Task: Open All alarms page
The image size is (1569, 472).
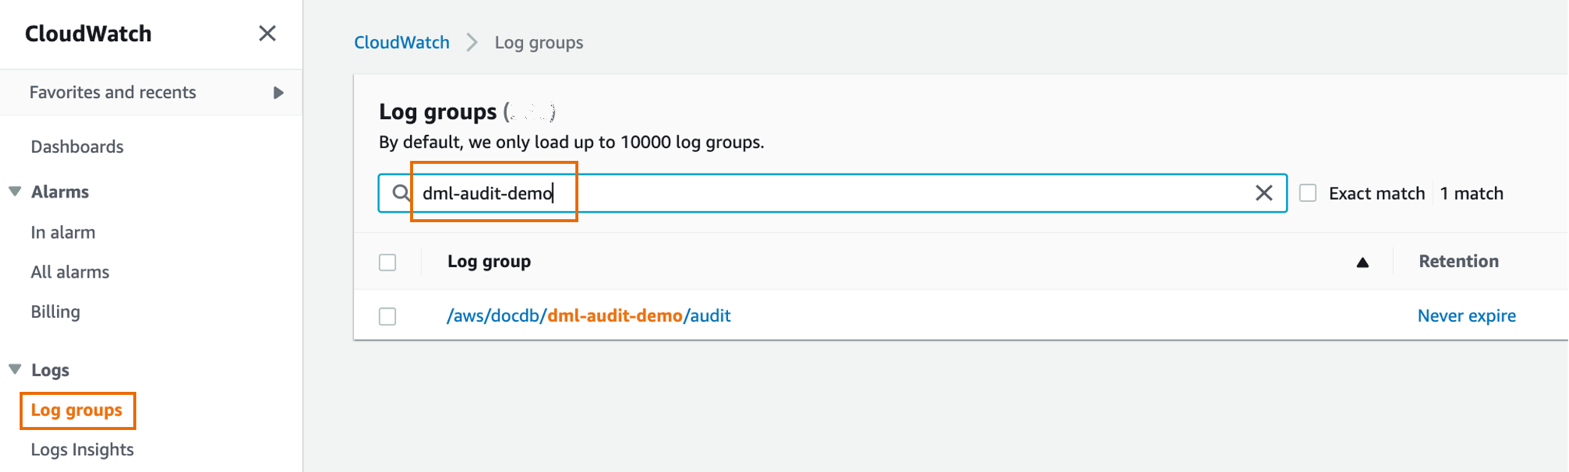Action: [70, 272]
